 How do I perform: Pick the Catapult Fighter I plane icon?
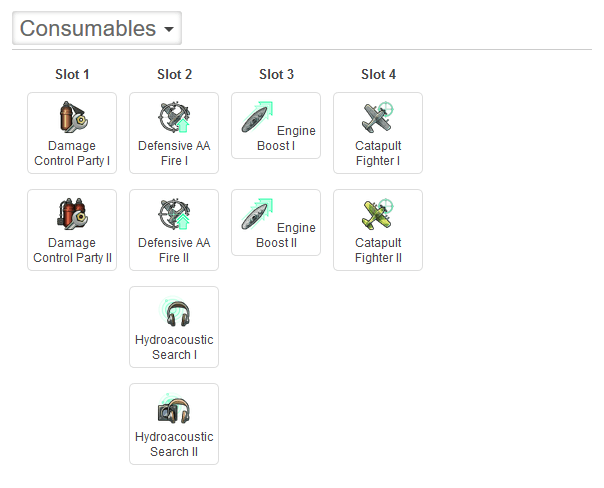pos(378,118)
